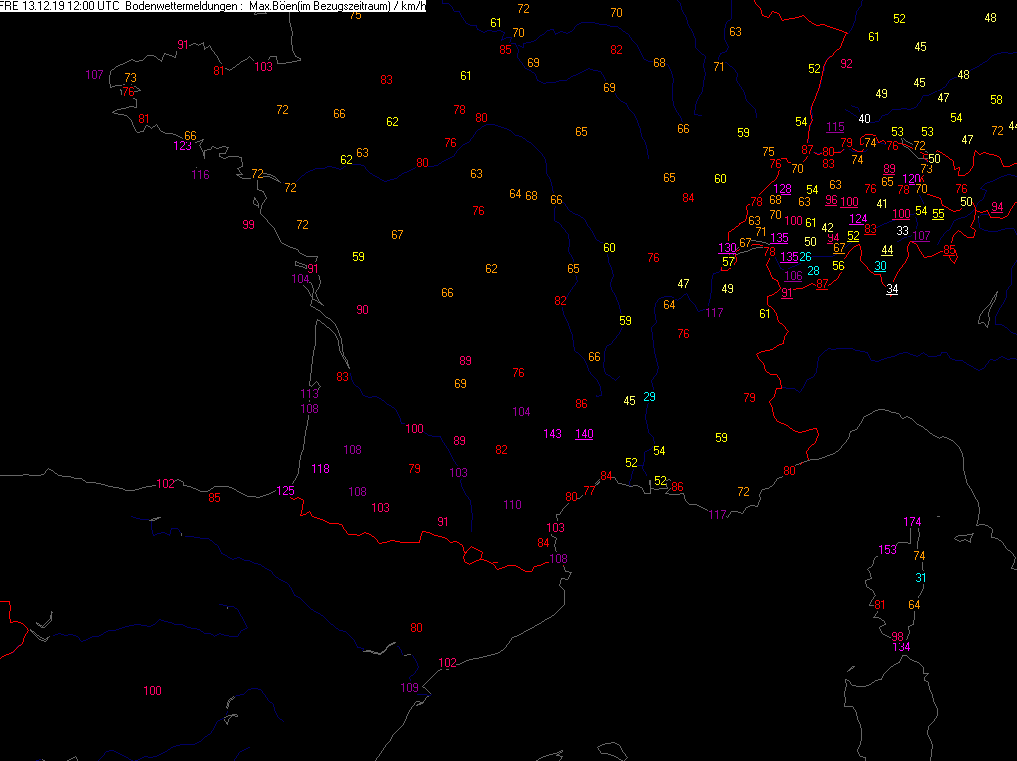This screenshot has width=1017, height=761.
Task: Select the underlined 128 station value
Action: [x=783, y=189]
